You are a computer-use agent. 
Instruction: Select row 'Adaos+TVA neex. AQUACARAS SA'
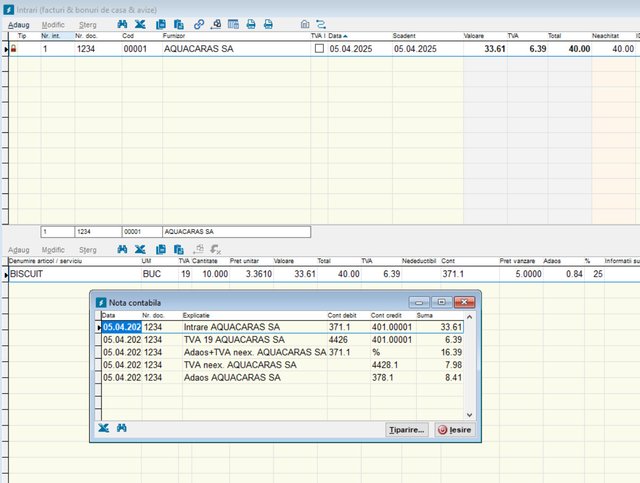coord(282,352)
